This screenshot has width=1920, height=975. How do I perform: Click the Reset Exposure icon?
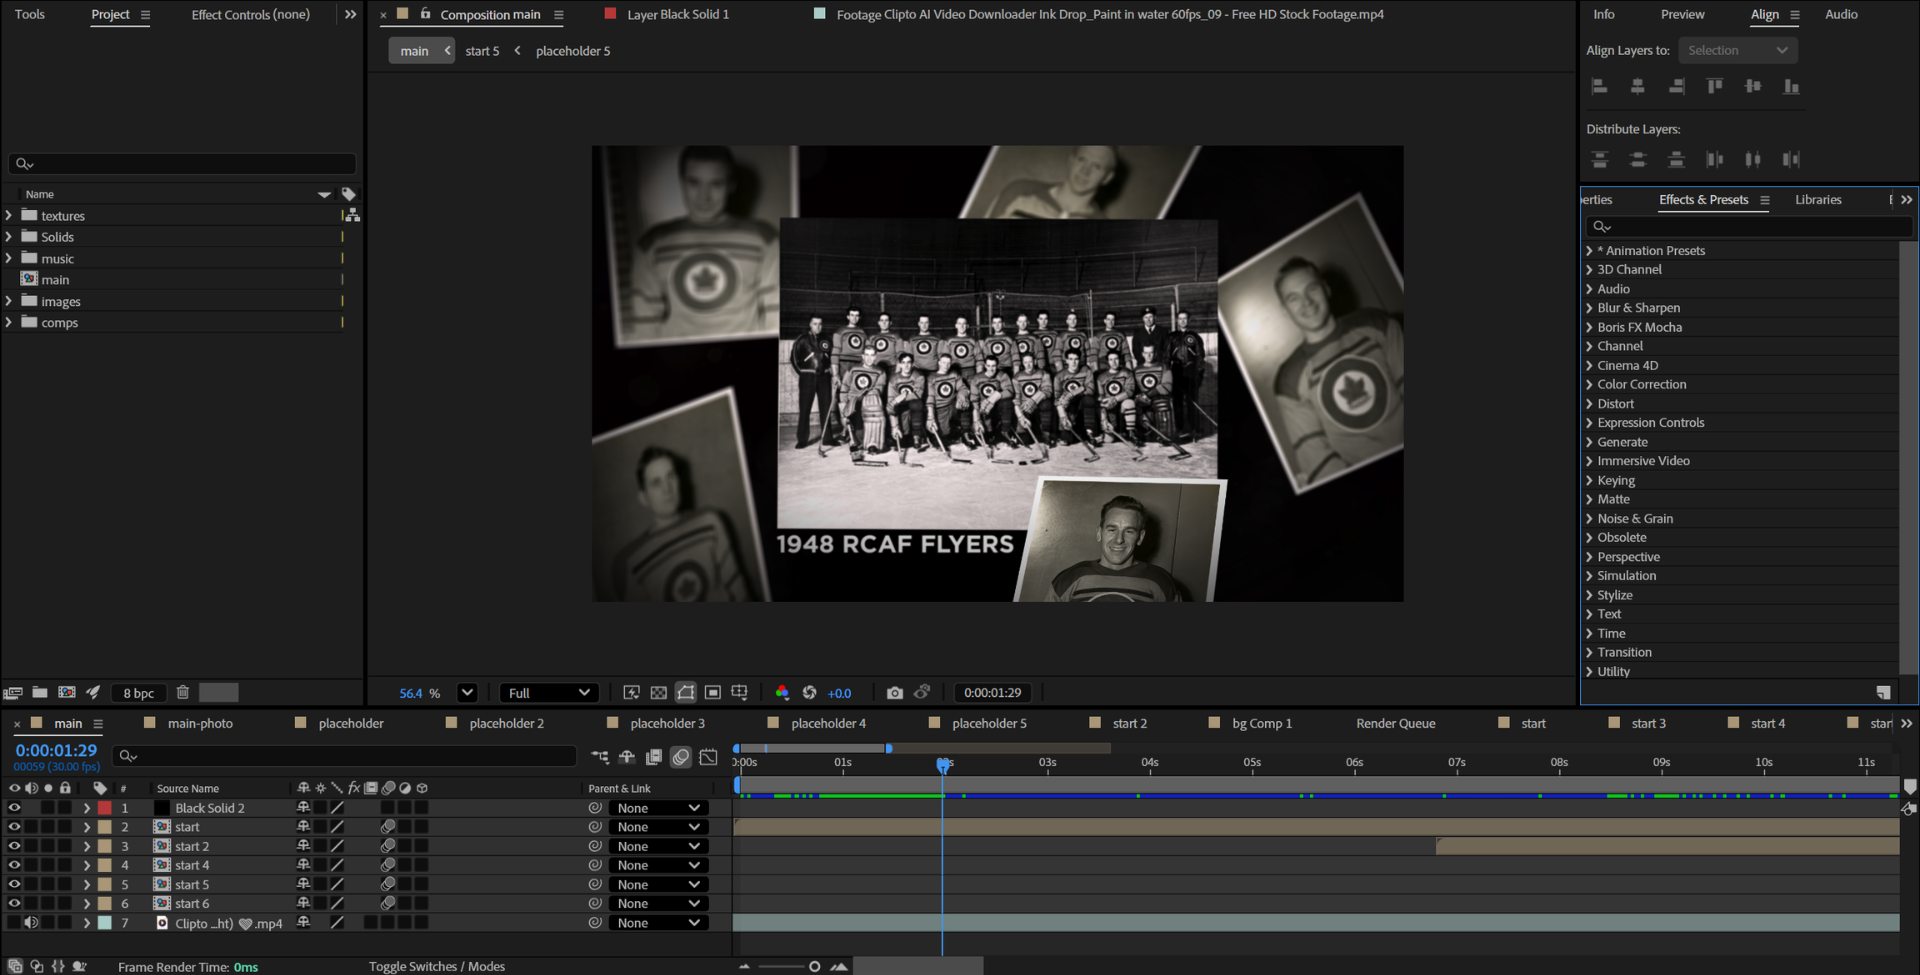coord(810,692)
